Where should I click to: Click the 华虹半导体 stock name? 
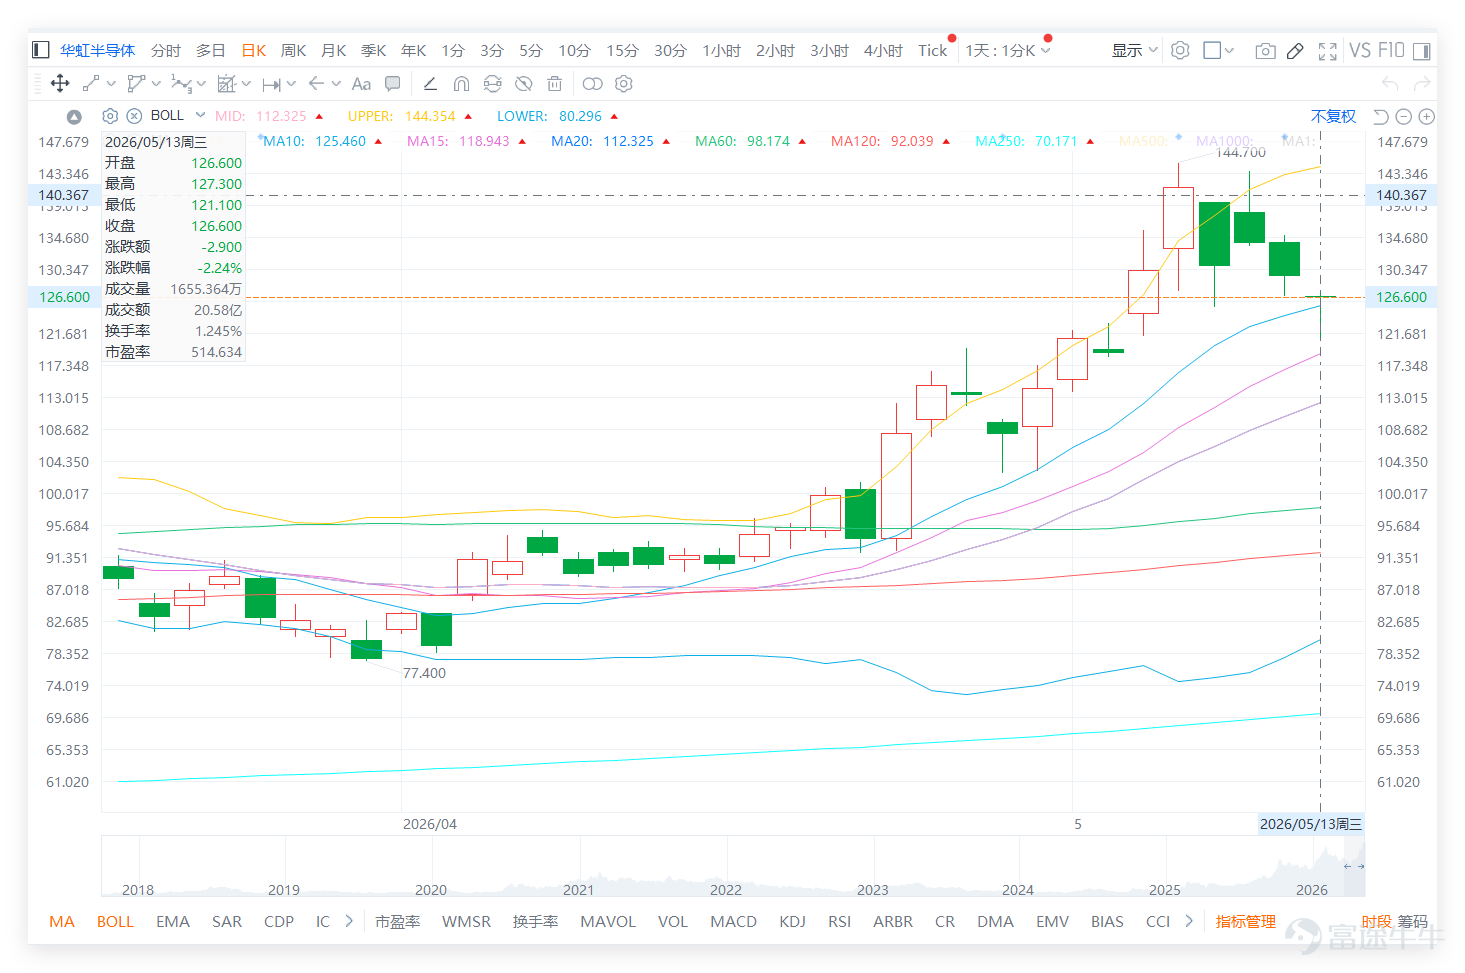tap(97, 50)
